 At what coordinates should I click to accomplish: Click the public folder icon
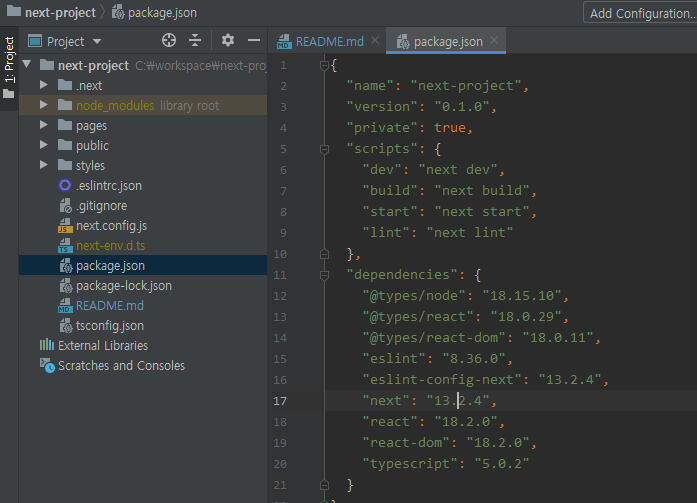pyautogui.click(x=65, y=145)
